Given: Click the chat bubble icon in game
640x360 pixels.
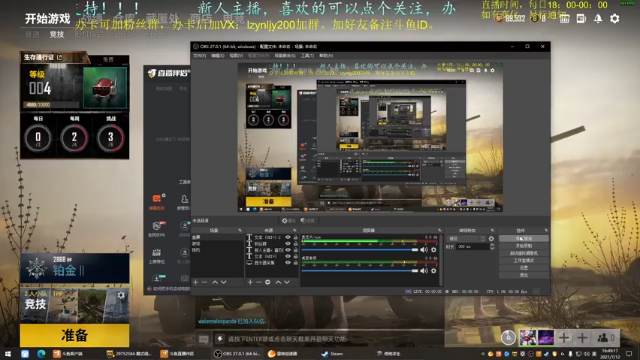Looking at the screenshot, I should tap(203, 339).
